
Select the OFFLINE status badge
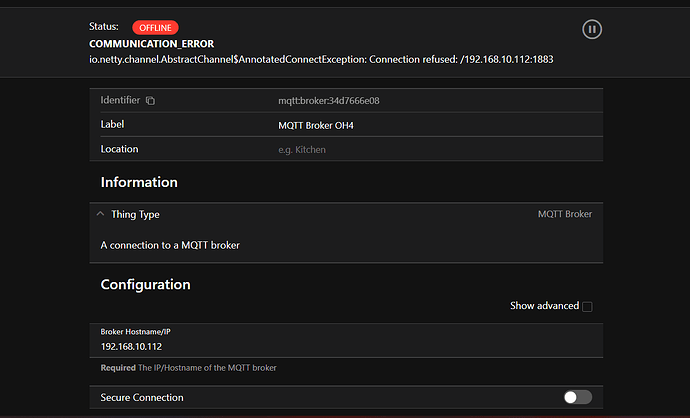[155, 28]
